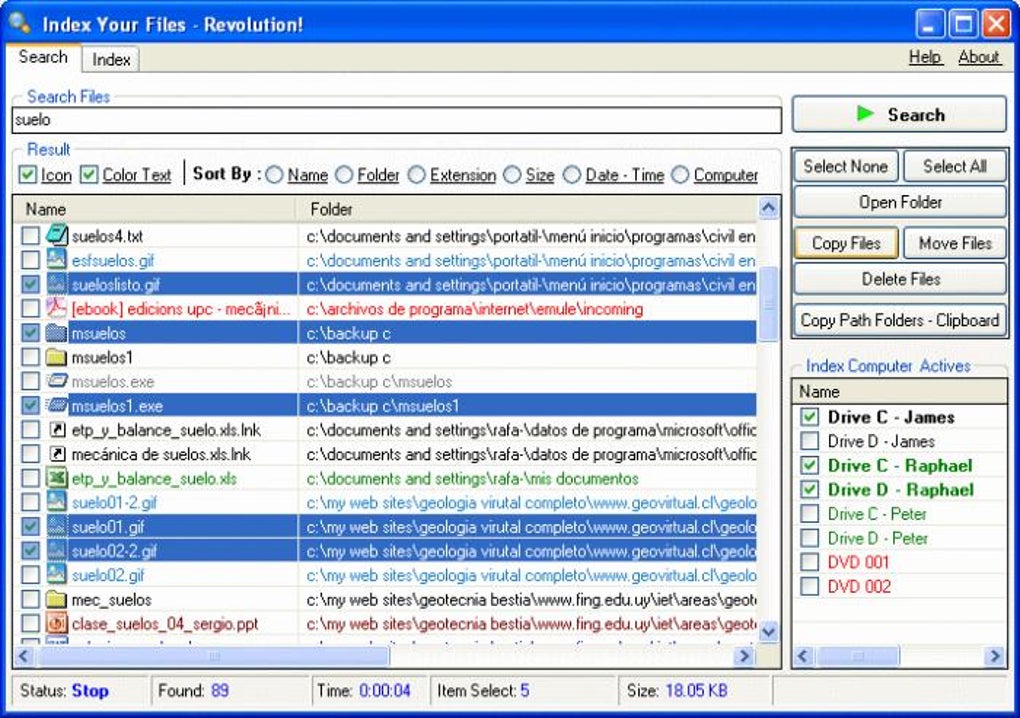Click the image icon of the selected sueloslisto.gif
Screen dimensions: 1020x718
pyautogui.click(x=57, y=284)
